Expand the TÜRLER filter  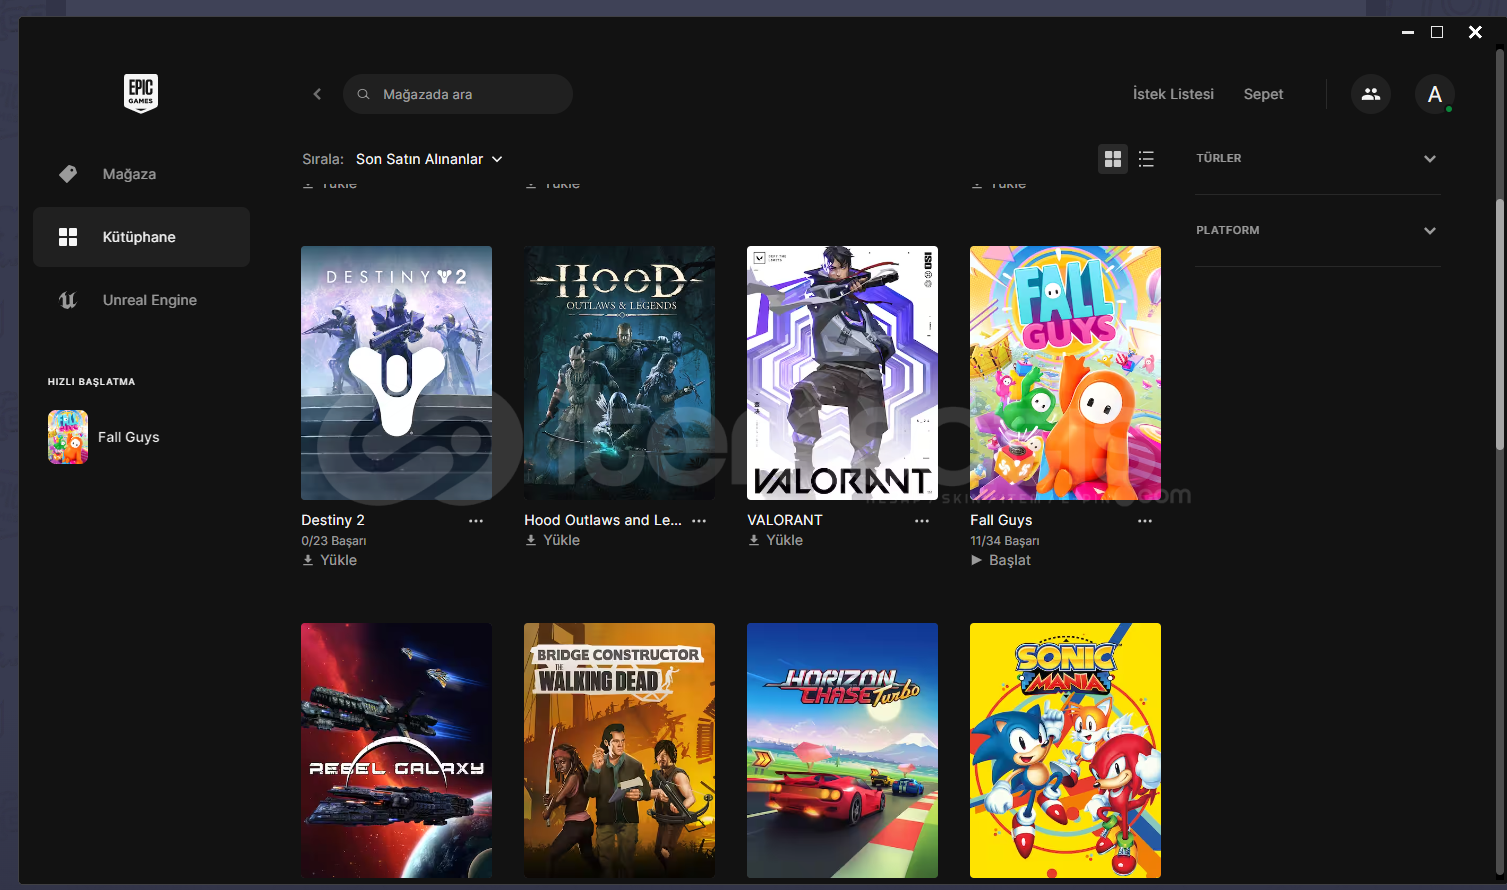point(1317,158)
